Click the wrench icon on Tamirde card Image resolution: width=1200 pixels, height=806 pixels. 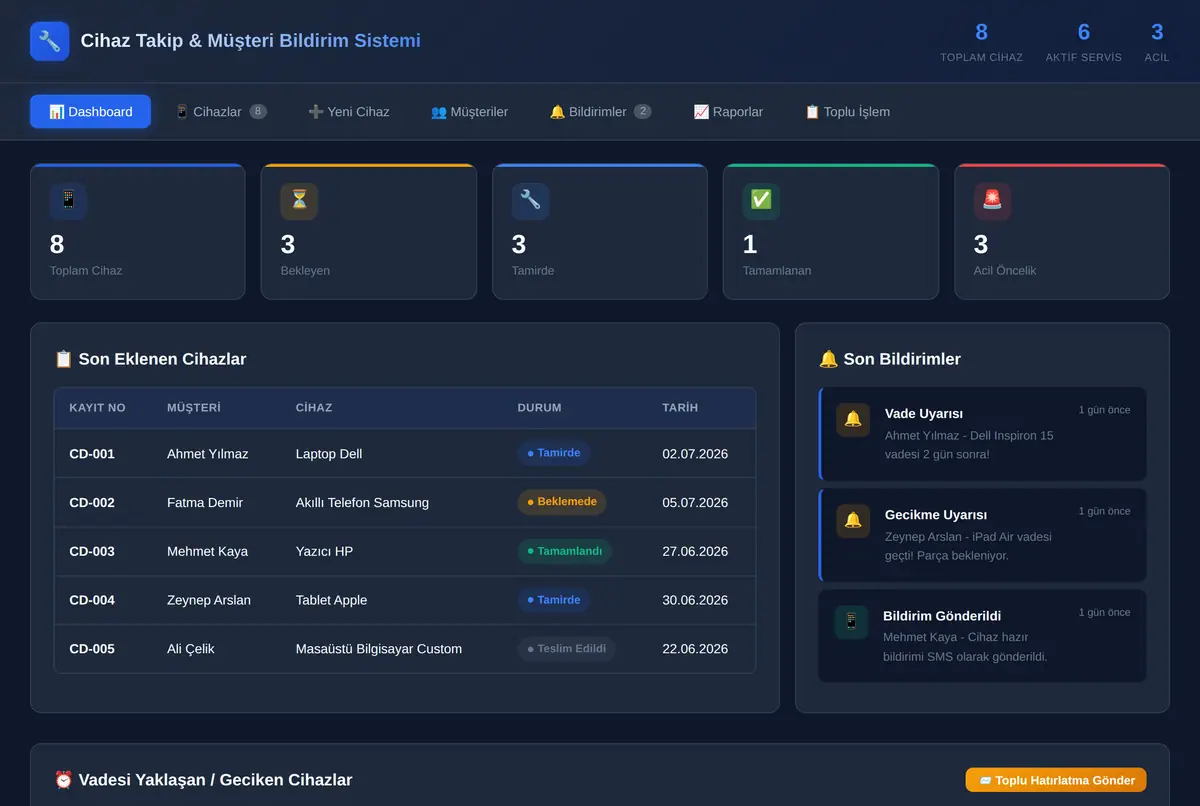[x=530, y=201]
